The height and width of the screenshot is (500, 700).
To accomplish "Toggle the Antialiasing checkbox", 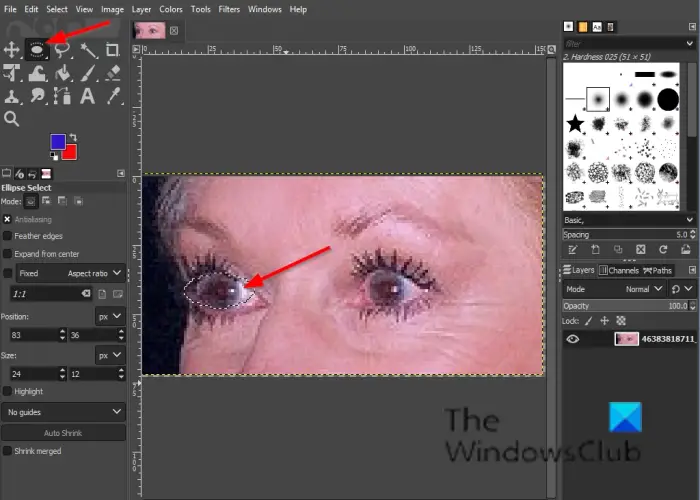I will (7, 219).
